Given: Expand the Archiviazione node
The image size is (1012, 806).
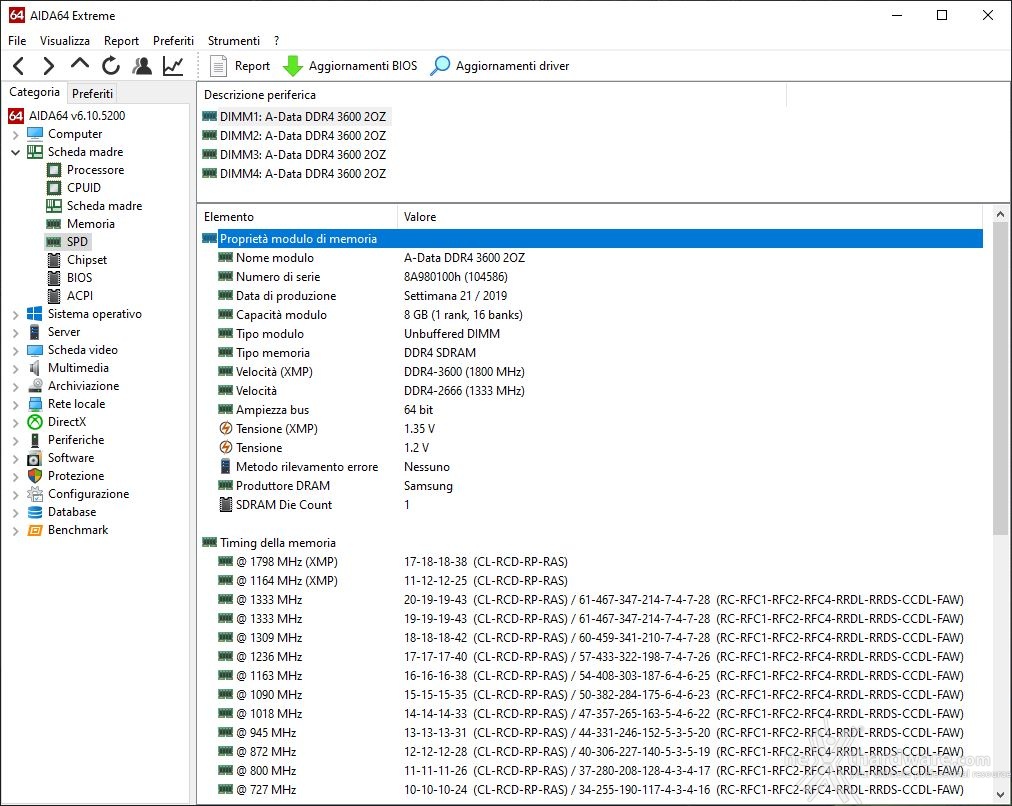Looking at the screenshot, I should click(x=15, y=387).
